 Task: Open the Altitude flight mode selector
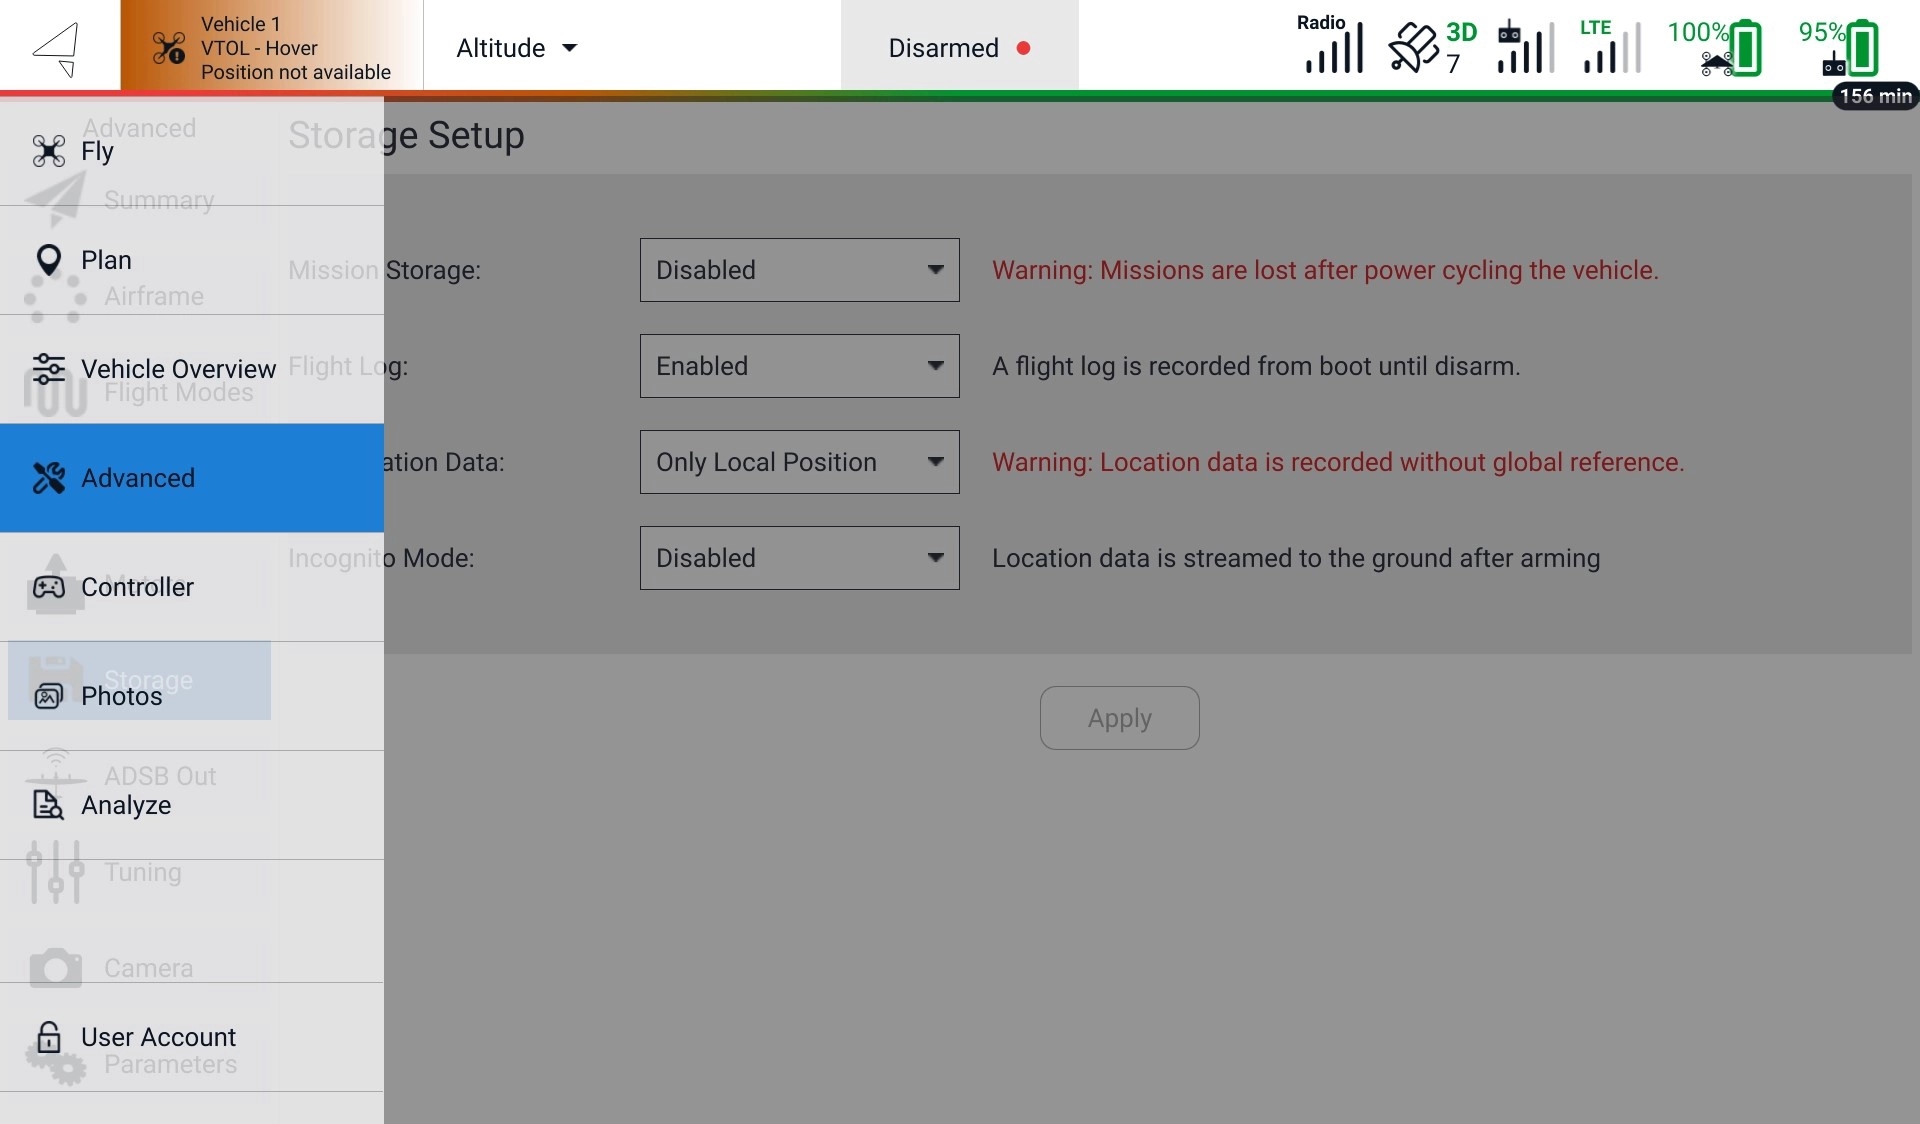click(516, 48)
